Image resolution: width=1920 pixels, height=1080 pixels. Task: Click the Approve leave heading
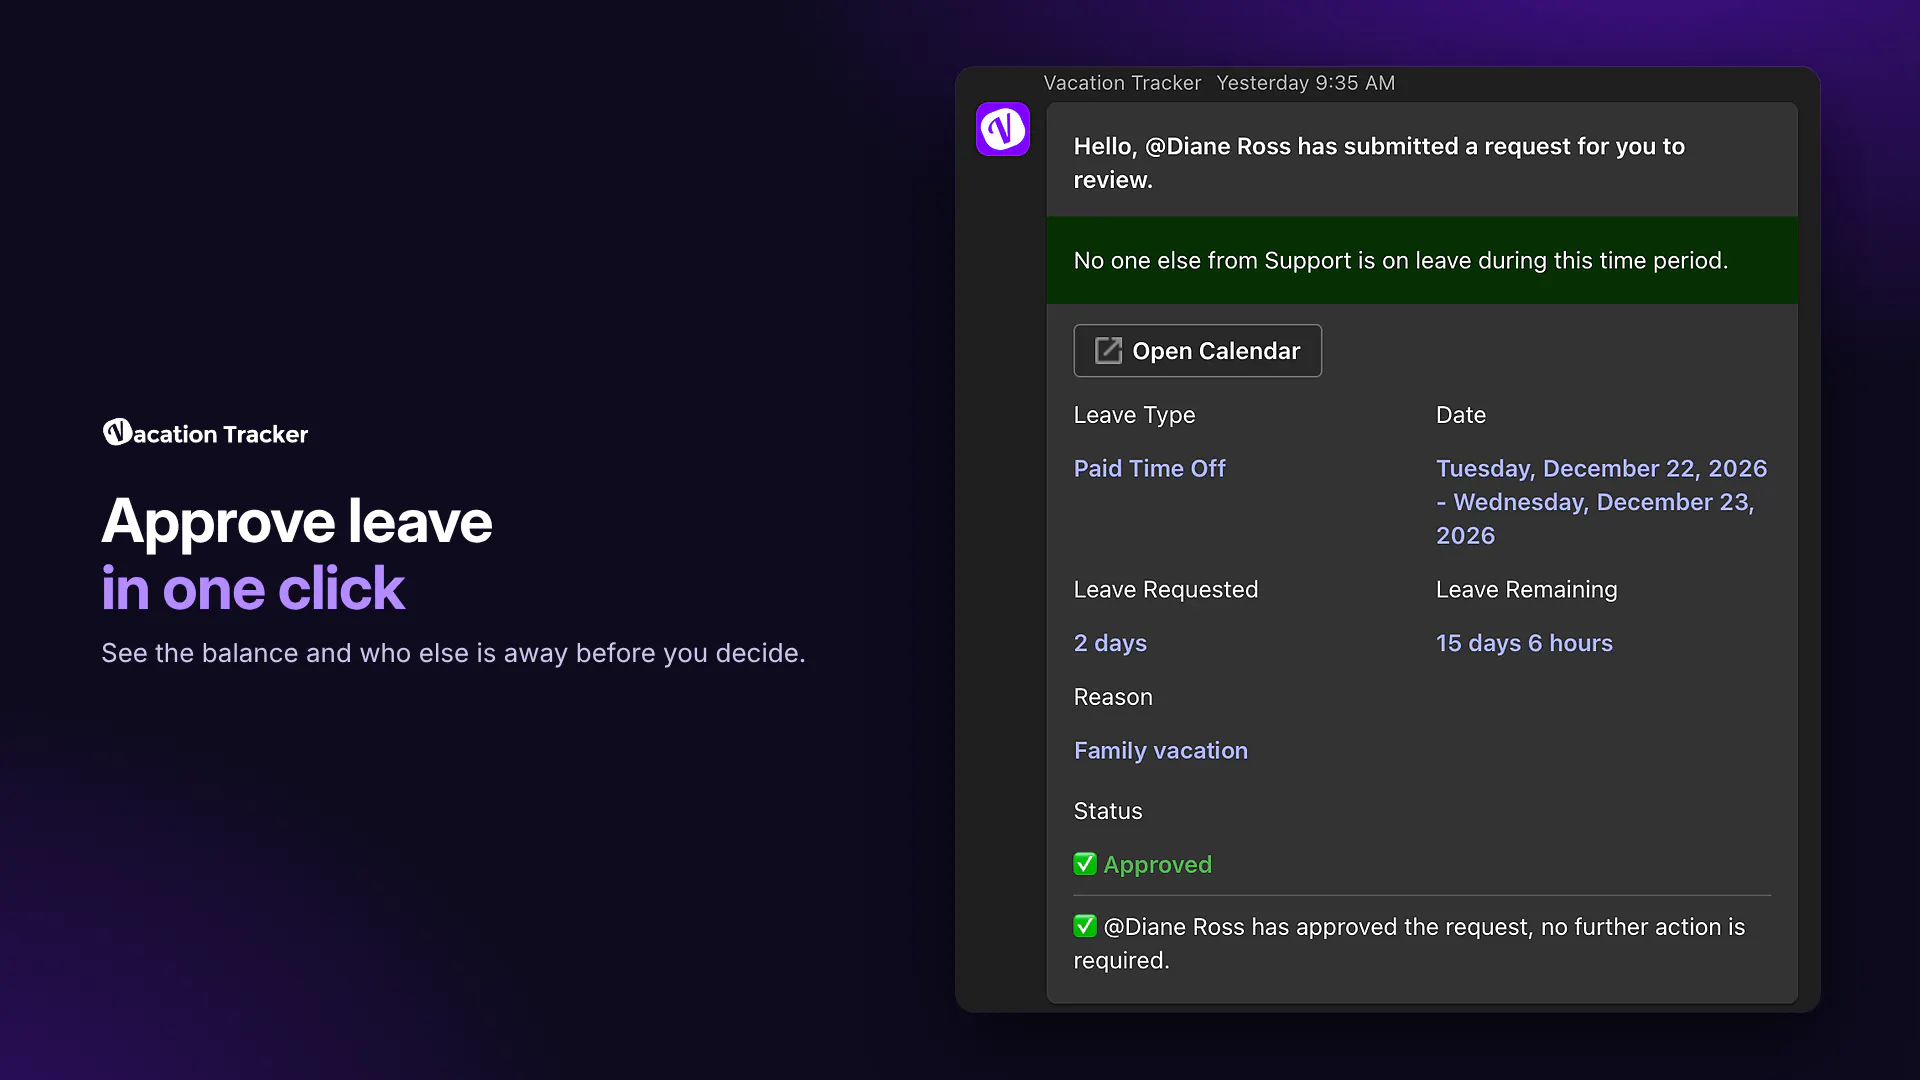pos(297,522)
